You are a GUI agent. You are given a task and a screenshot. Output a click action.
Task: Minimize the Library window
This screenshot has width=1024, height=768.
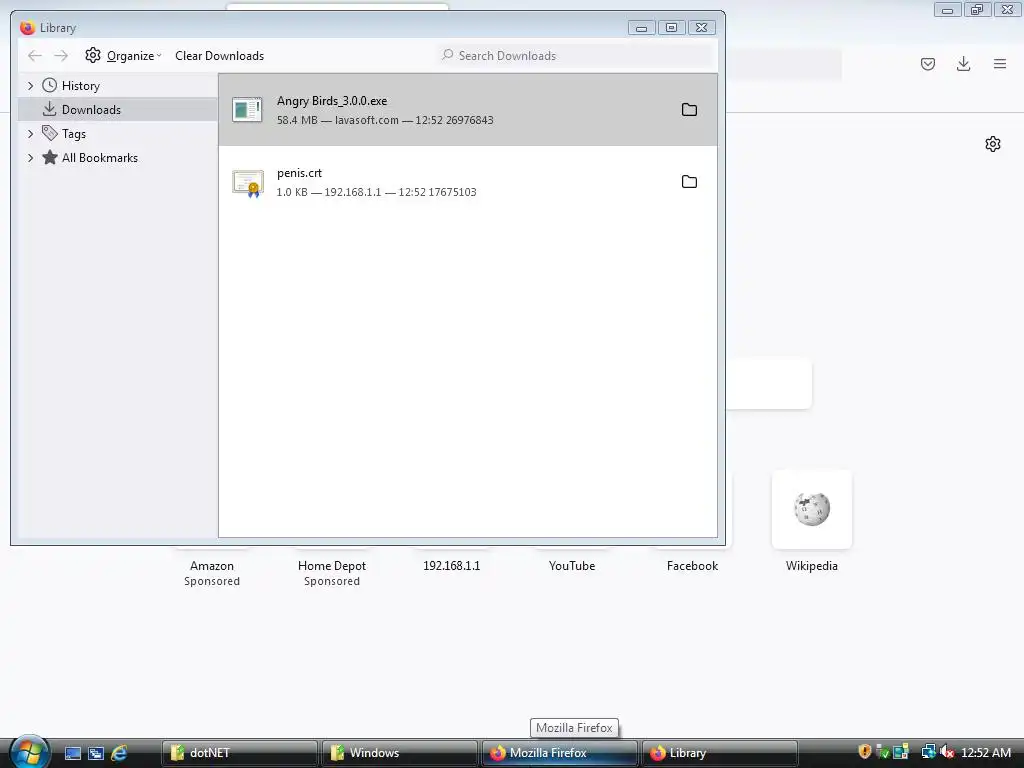click(x=641, y=27)
